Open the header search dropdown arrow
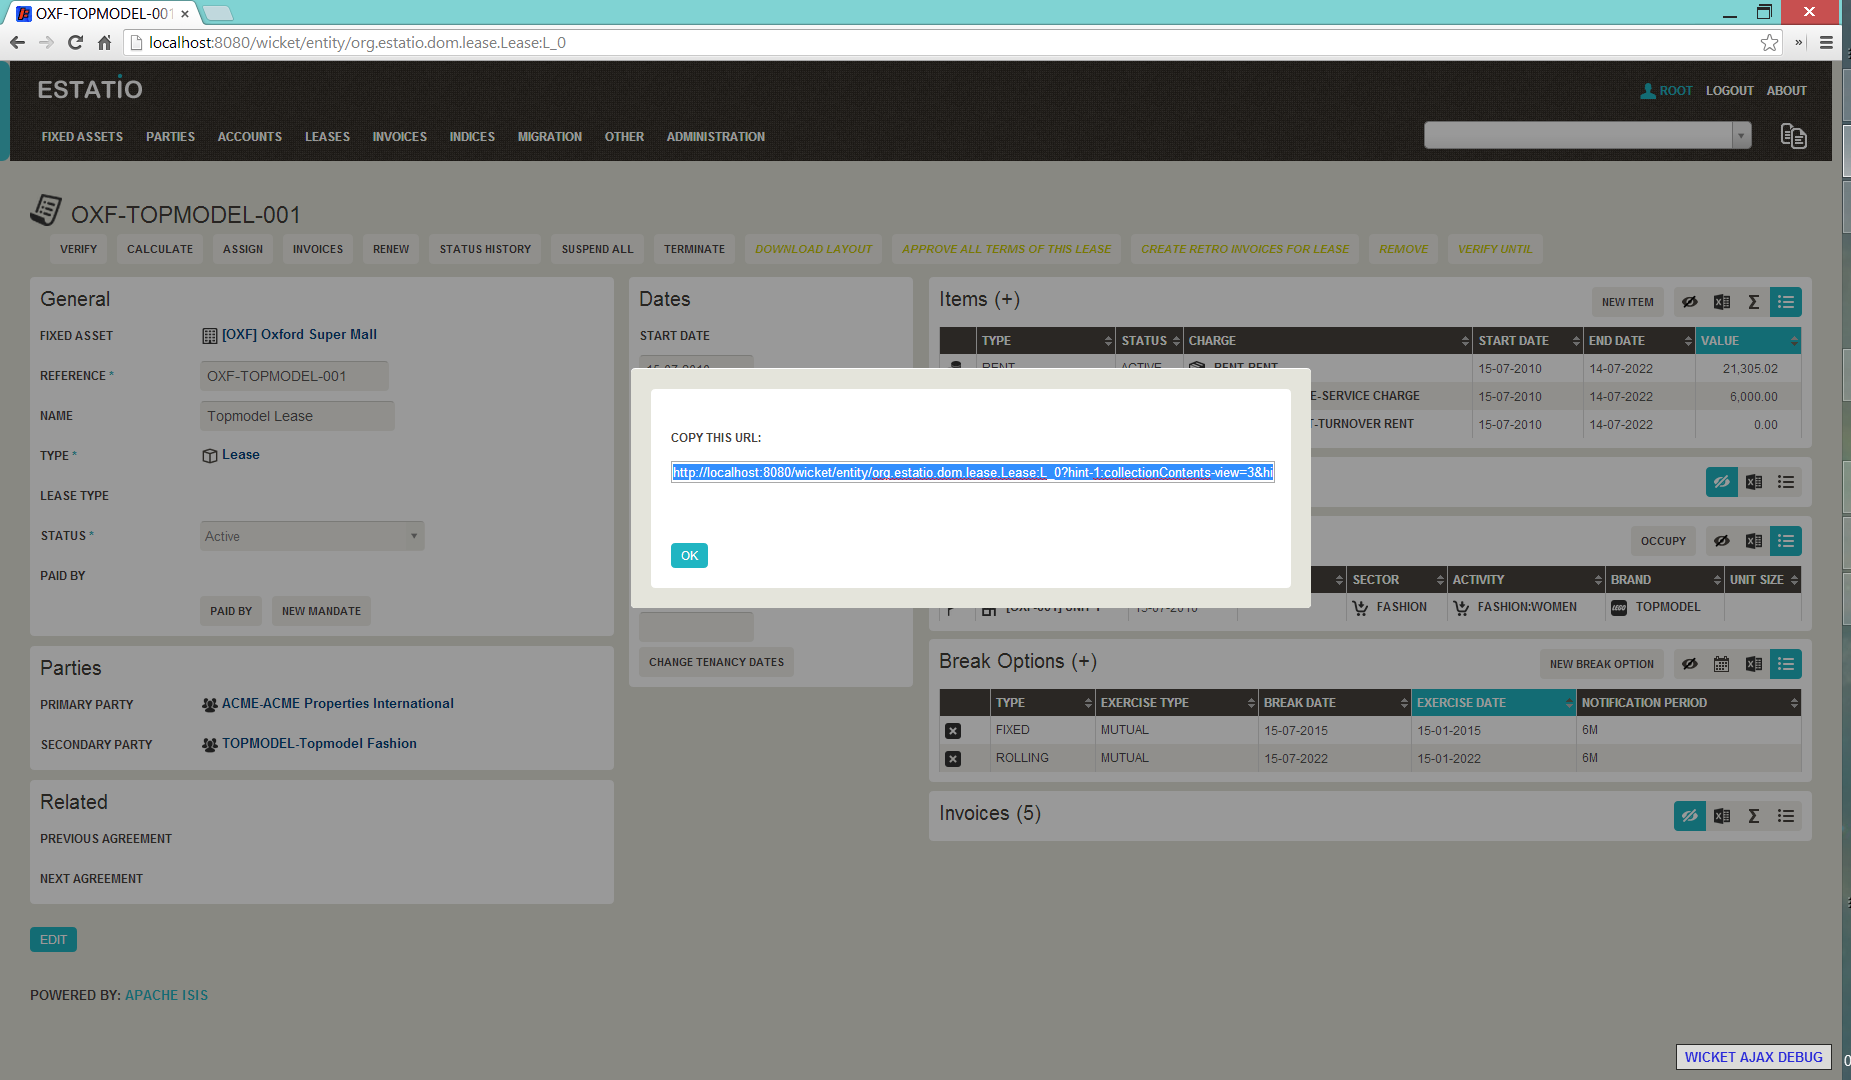Viewport: 1851px width, 1080px height. pyautogui.click(x=1741, y=135)
